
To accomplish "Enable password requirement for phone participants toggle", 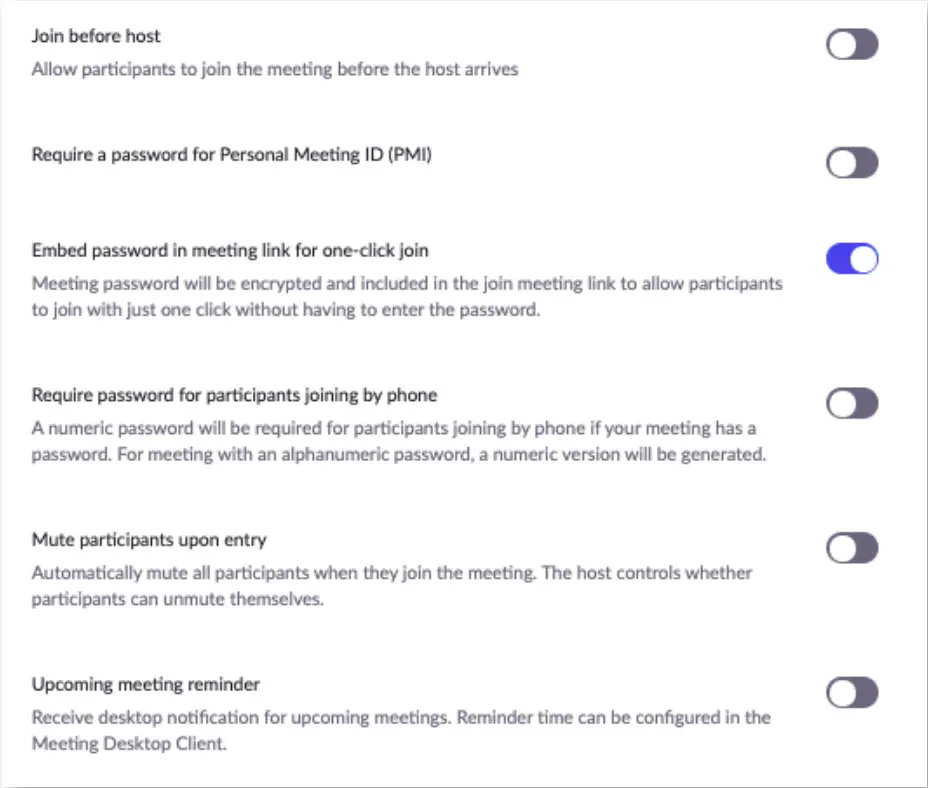I will [852, 404].
